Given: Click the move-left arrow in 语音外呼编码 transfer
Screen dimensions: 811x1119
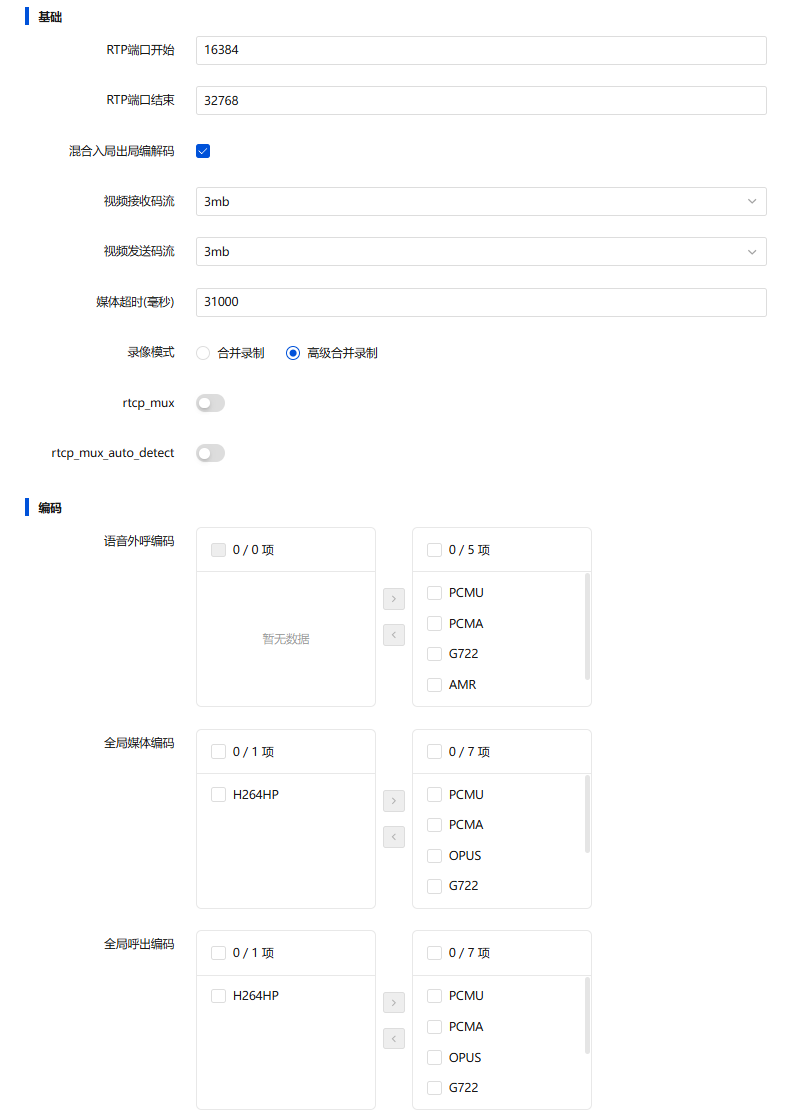Looking at the screenshot, I should coord(394,635).
